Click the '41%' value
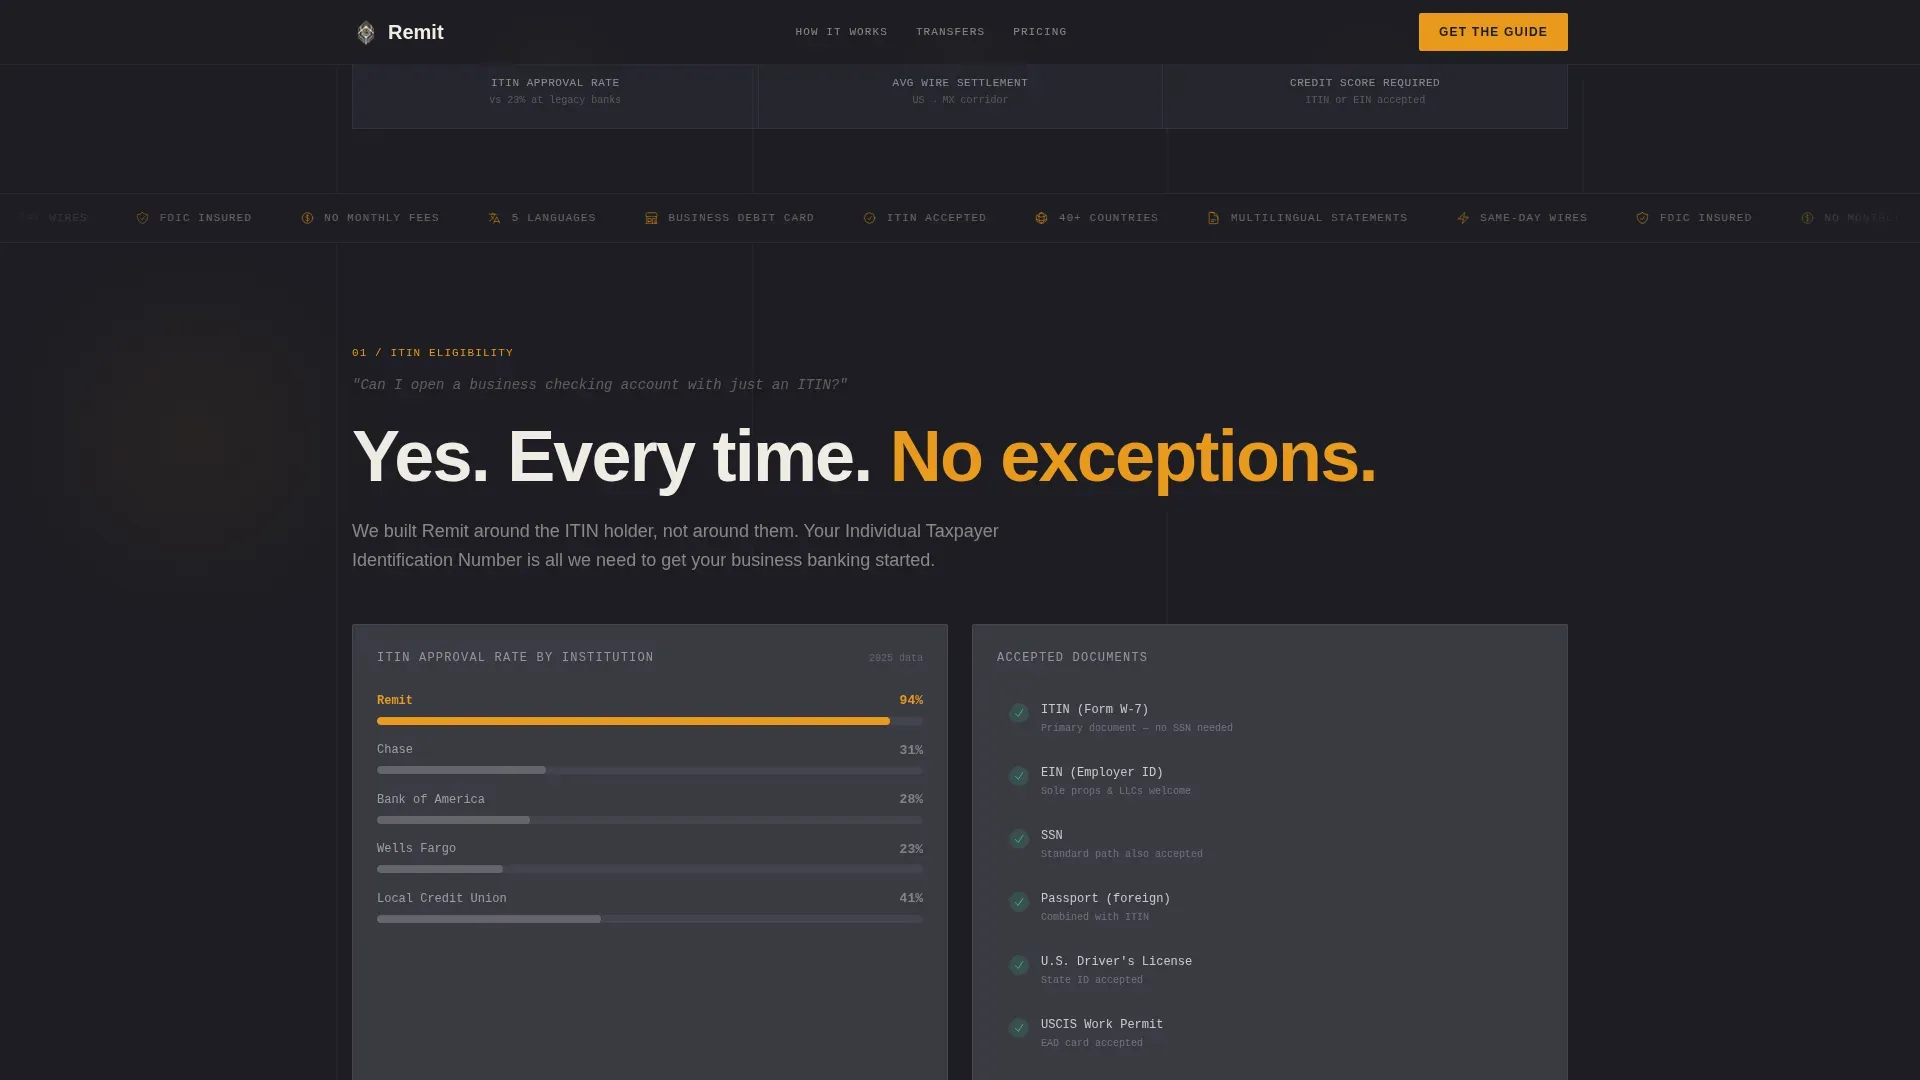1920x1080 pixels. tap(911, 898)
